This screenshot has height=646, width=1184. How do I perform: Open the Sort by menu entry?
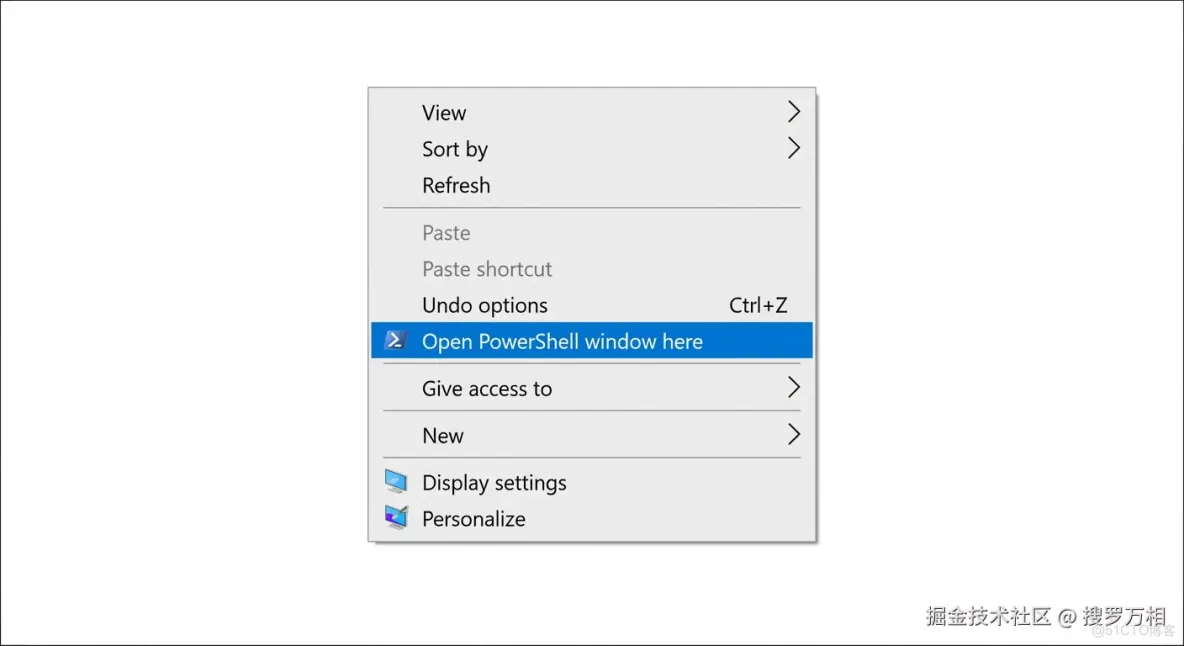click(455, 148)
